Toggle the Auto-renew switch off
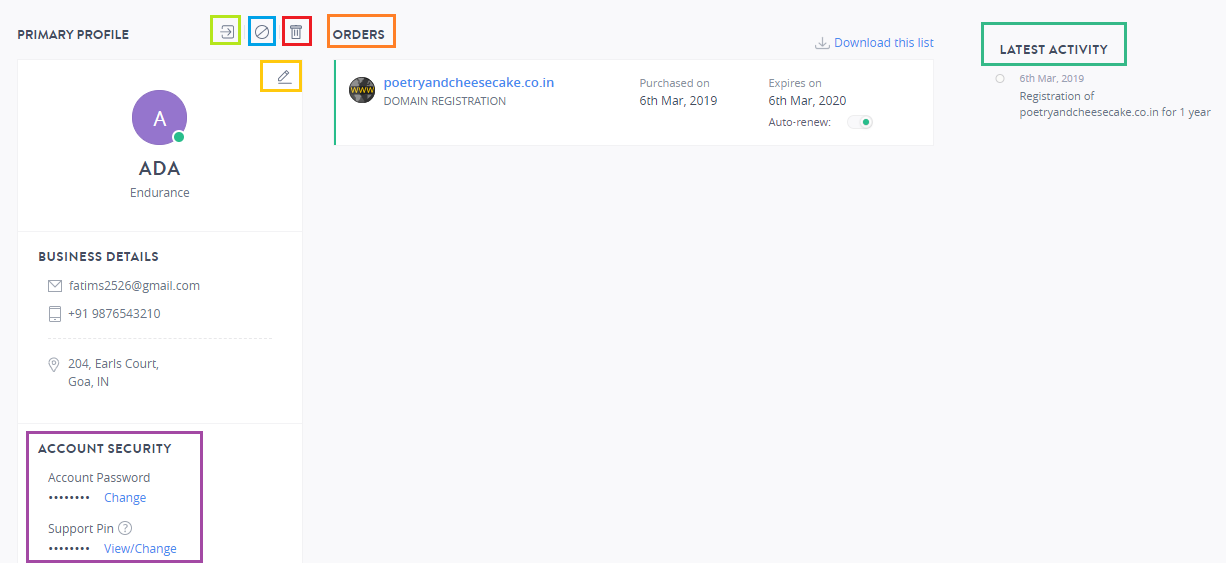 pos(860,122)
